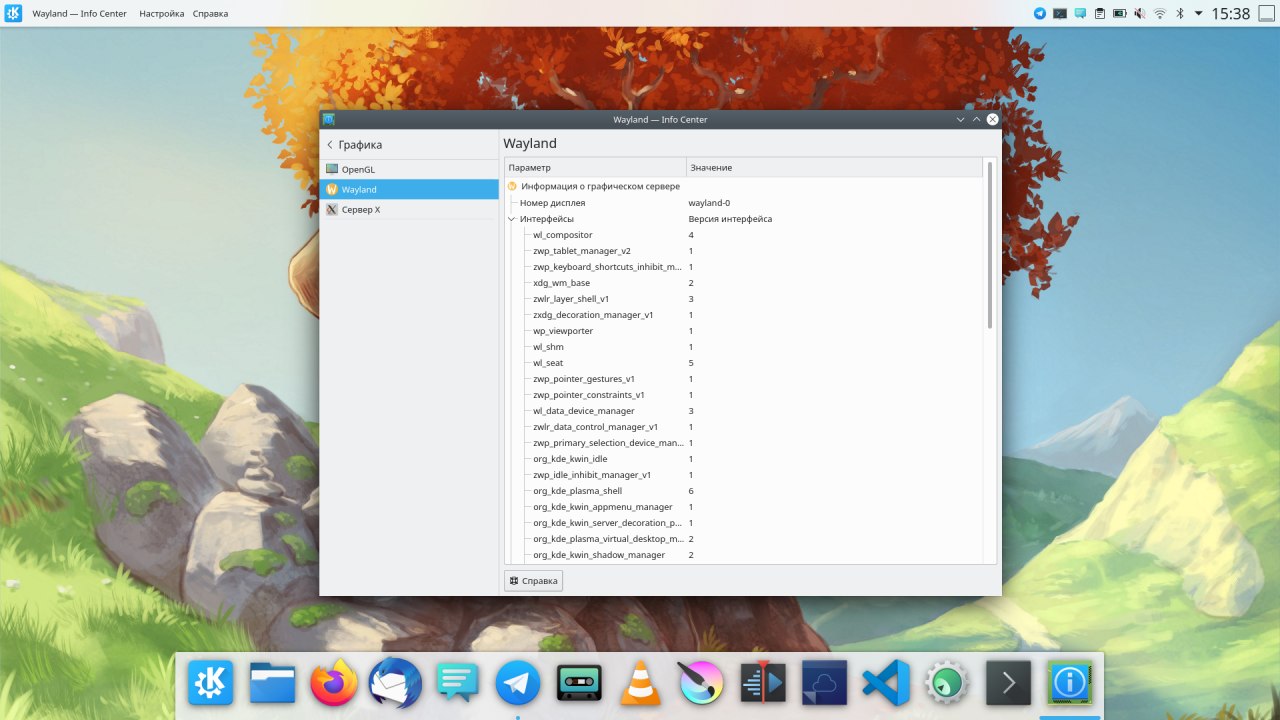The width and height of the screenshot is (1280, 720).
Task: Select the org_kde_plasma_shell row
Action: 744,491
